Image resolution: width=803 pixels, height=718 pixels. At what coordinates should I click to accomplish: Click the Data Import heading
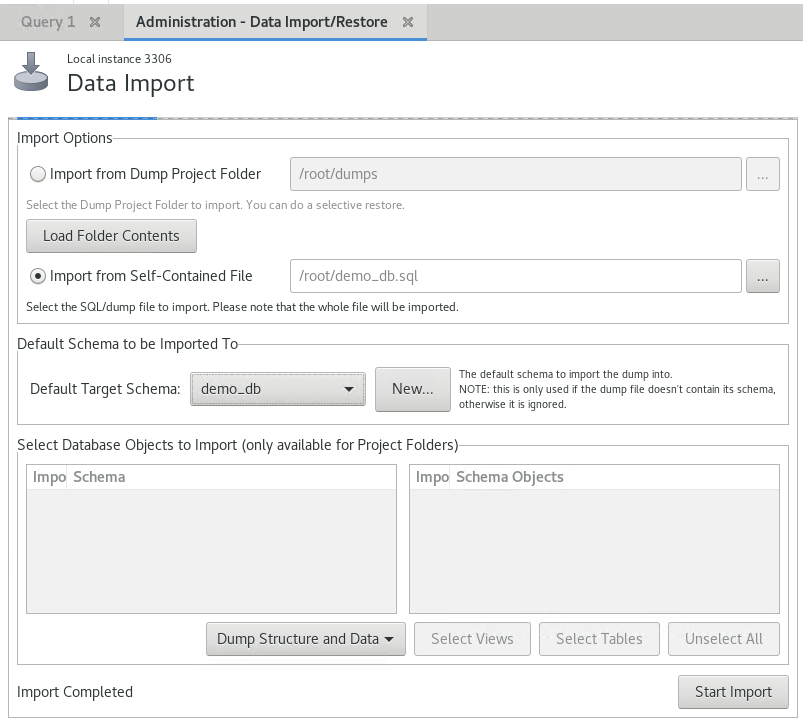click(131, 83)
